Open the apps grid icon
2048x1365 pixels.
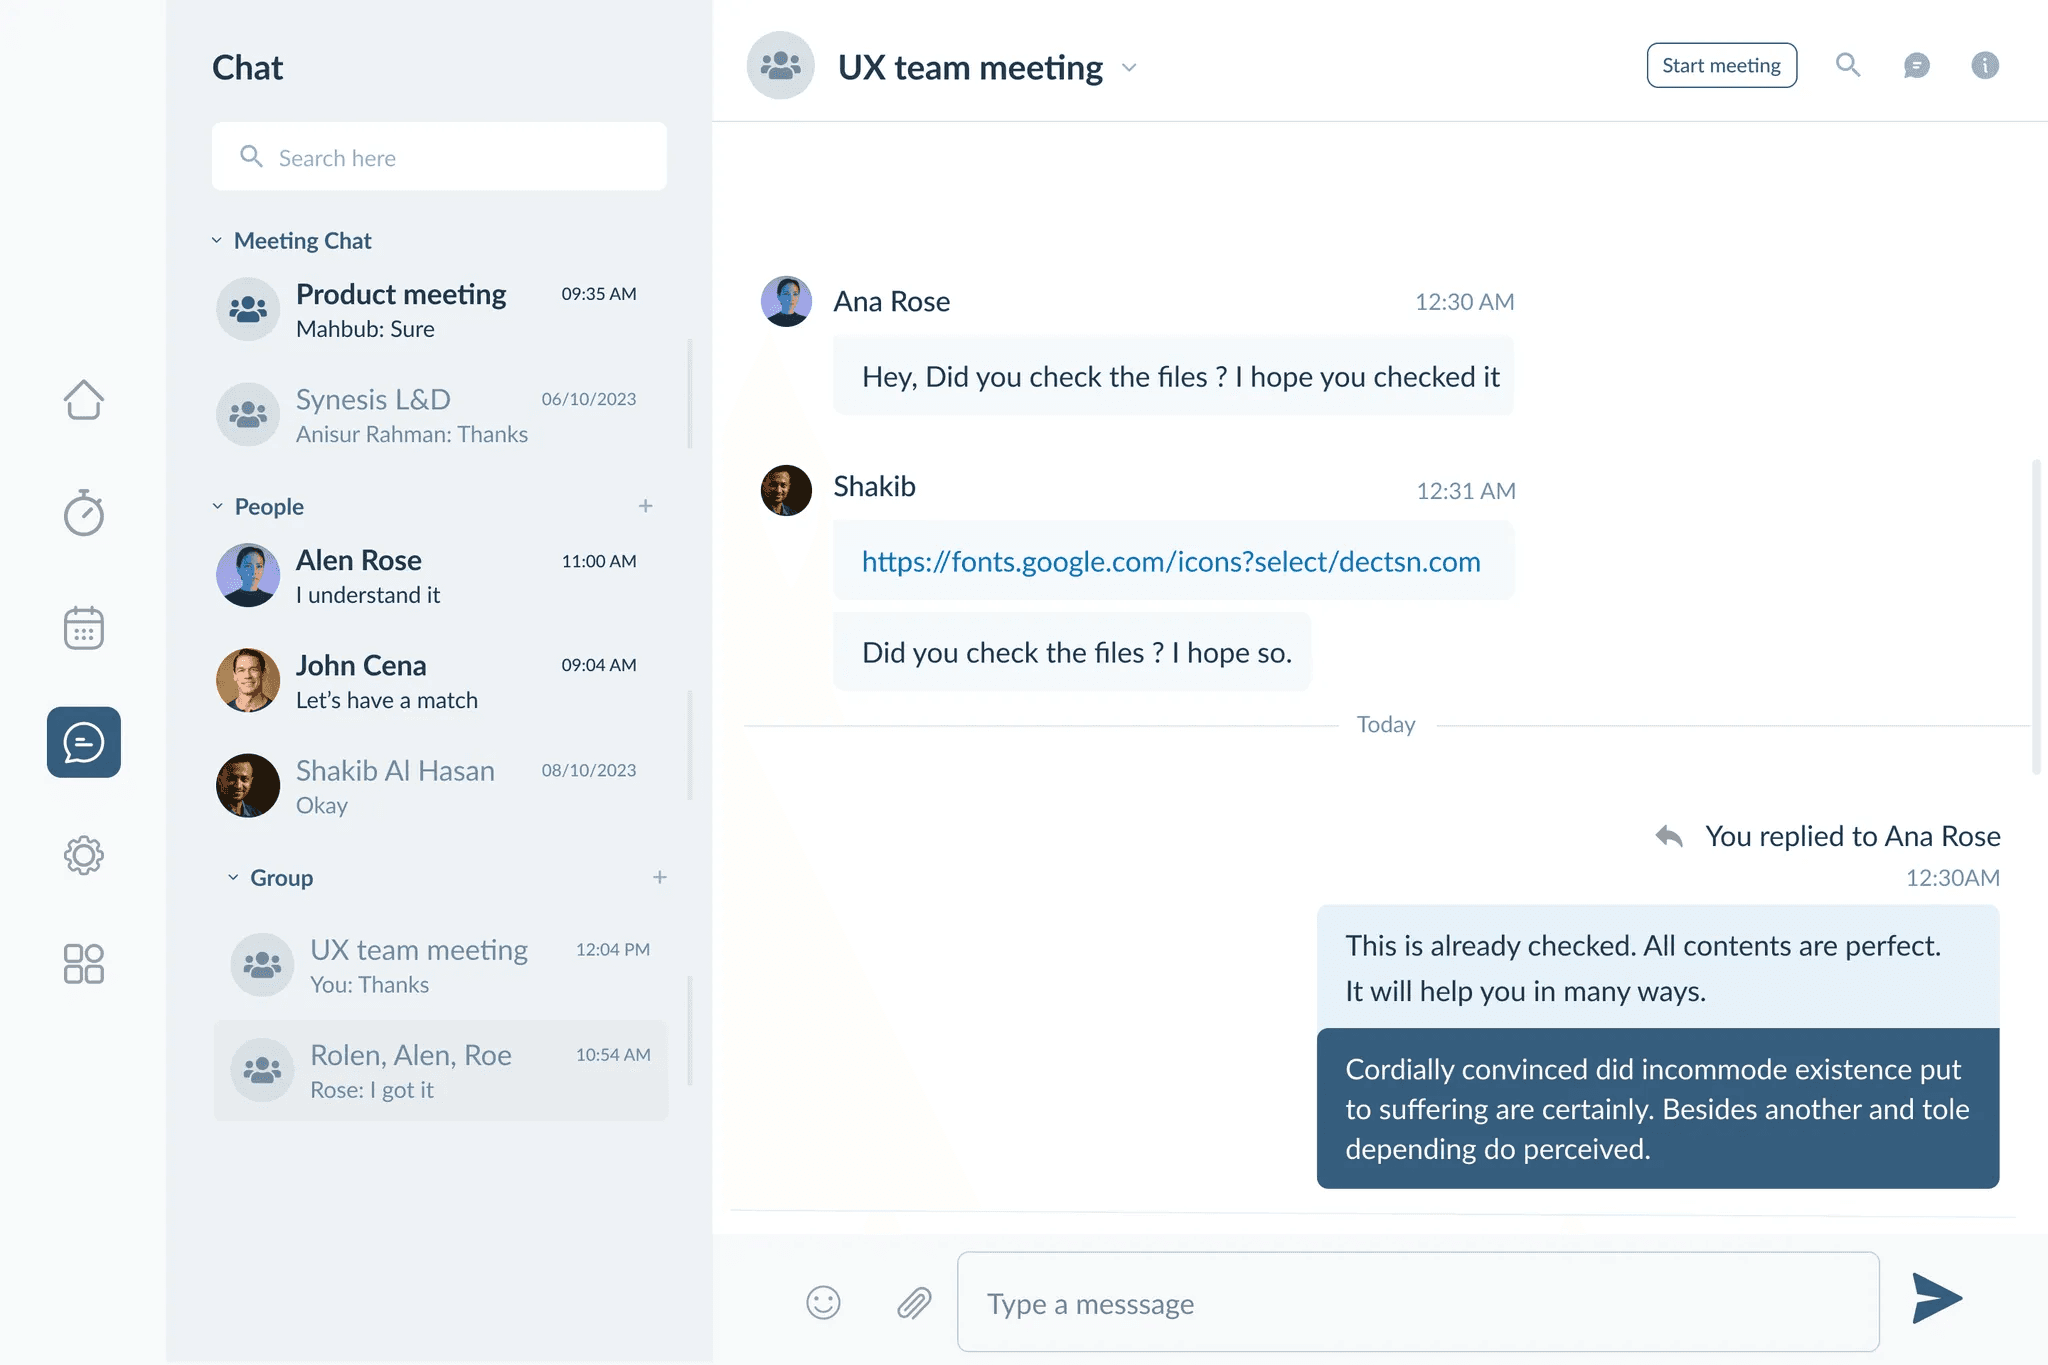pos(84,964)
